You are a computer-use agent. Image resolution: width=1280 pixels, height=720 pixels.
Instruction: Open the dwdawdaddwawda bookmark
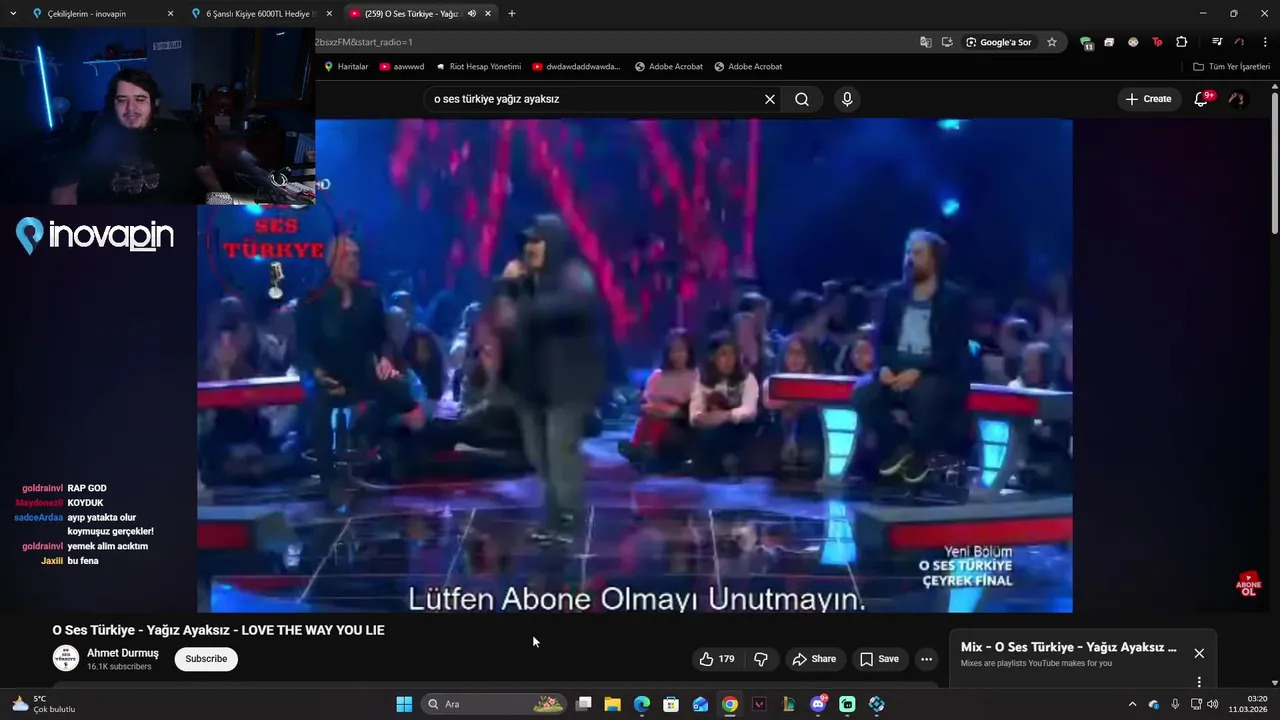click(x=577, y=66)
